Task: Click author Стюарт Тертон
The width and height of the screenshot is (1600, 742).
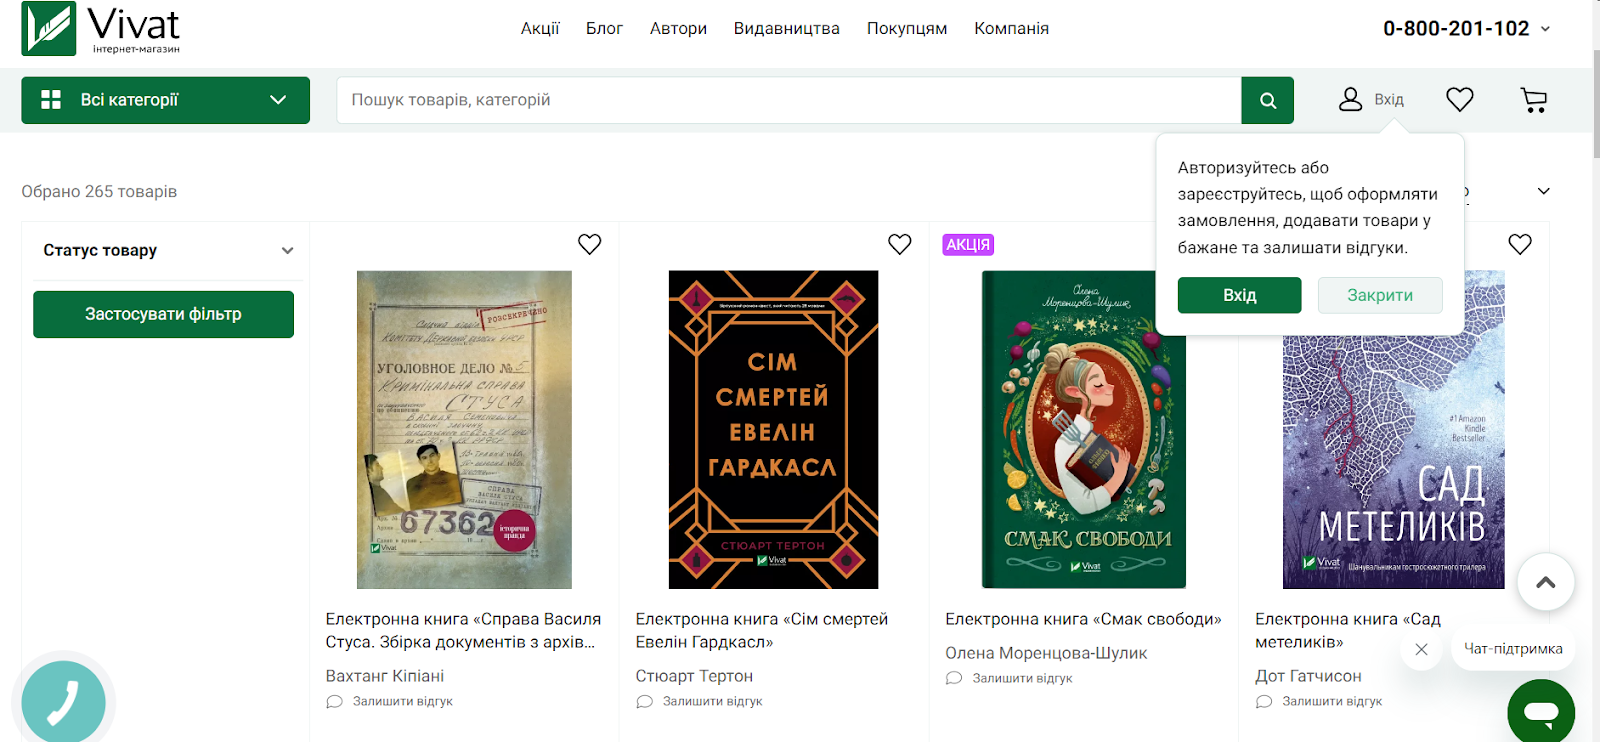Action: coord(694,676)
